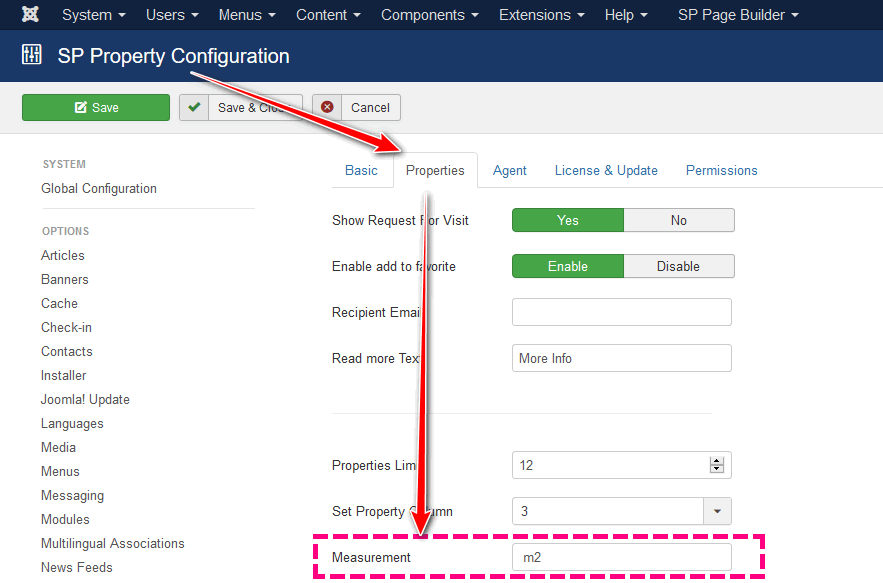Click the Cancel button
Screen dimensions: 883x583
pos(356,107)
